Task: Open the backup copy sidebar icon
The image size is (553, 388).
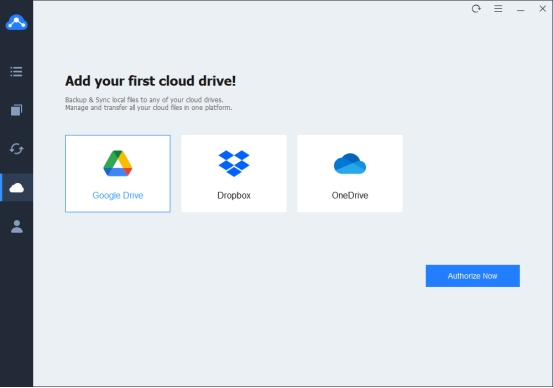Action: 16,110
